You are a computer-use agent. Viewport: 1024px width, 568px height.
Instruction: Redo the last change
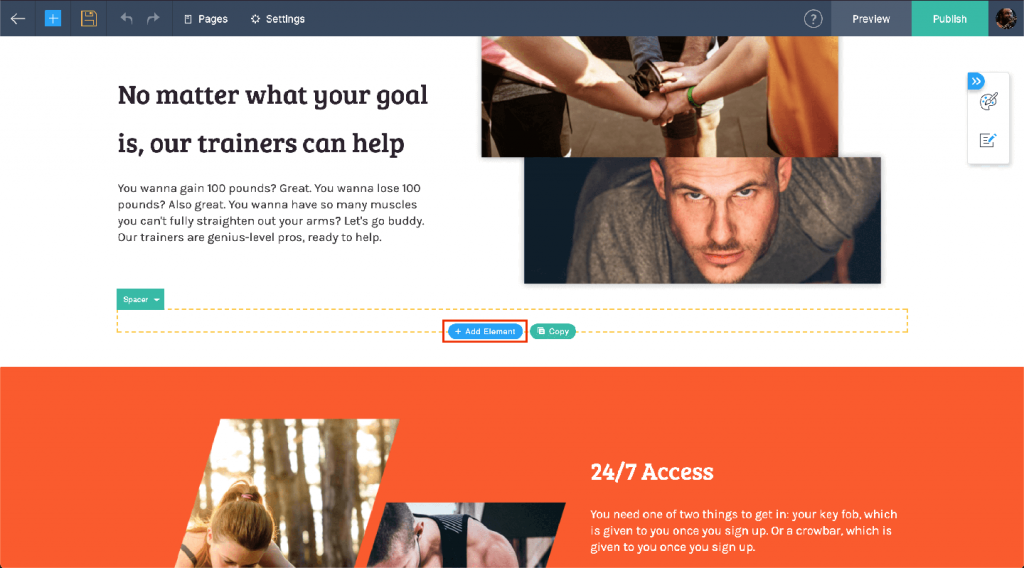[153, 18]
